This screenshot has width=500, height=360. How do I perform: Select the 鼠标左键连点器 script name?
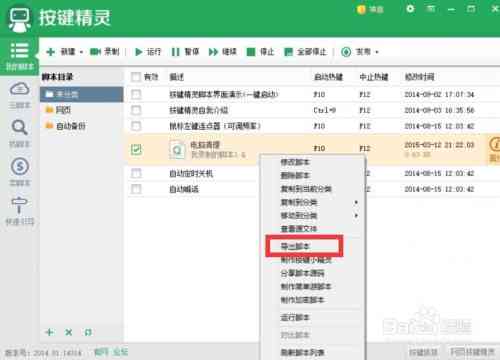point(215,126)
